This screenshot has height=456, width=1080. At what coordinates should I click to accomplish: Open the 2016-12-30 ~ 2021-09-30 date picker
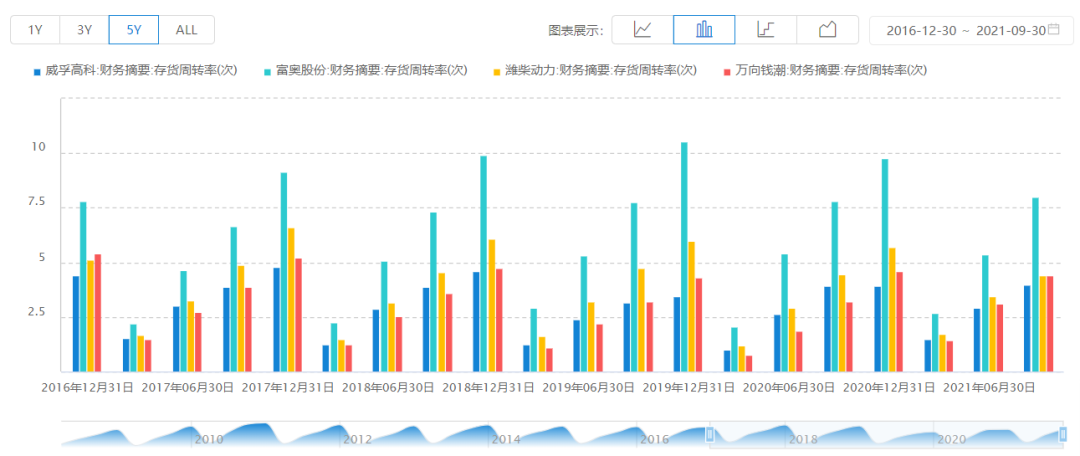(x=958, y=30)
